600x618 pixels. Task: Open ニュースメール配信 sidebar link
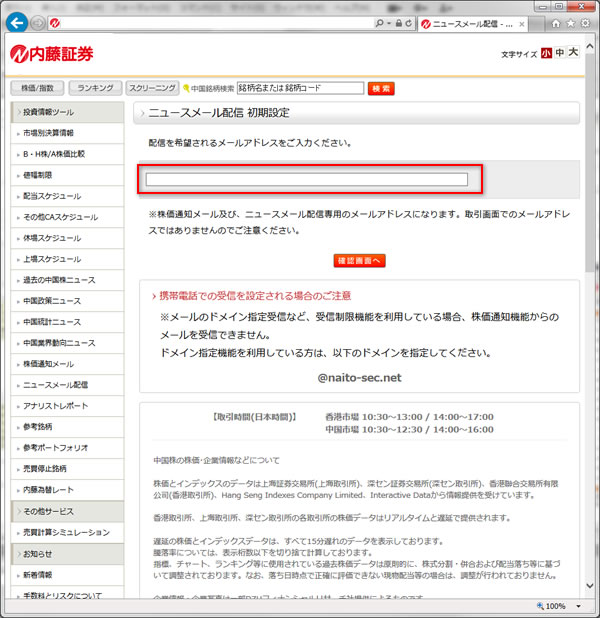[x=67, y=385]
